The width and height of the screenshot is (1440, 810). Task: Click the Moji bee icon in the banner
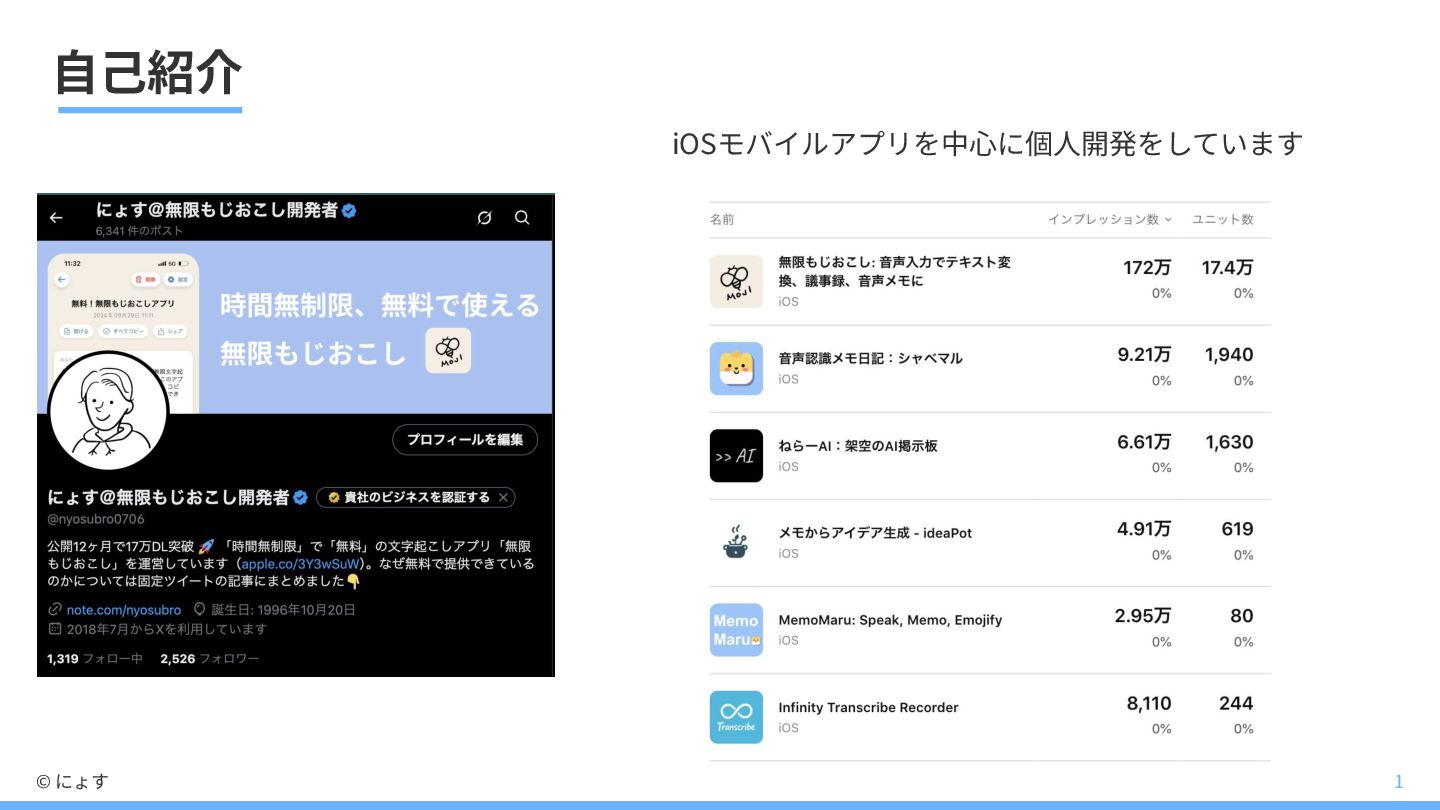tap(448, 351)
